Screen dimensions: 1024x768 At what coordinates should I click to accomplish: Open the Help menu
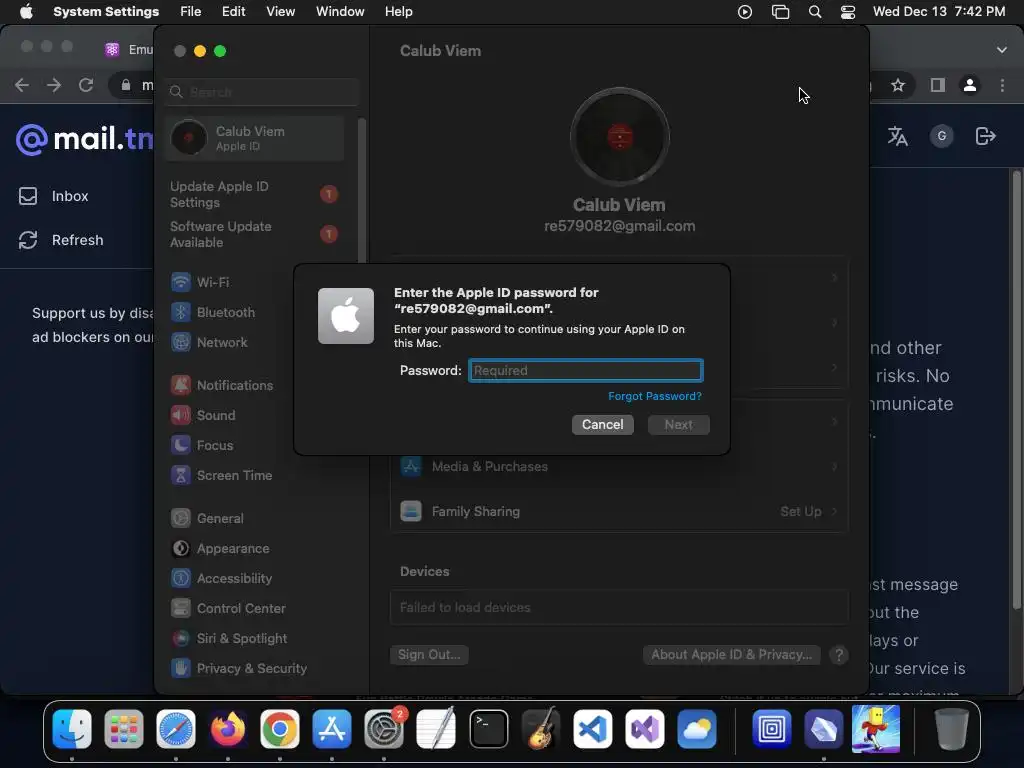point(398,12)
